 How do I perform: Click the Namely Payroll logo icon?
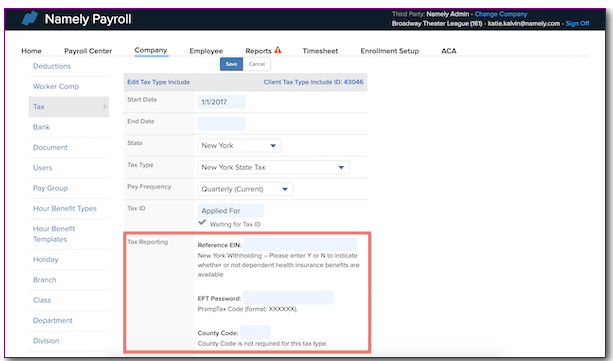[30, 18]
